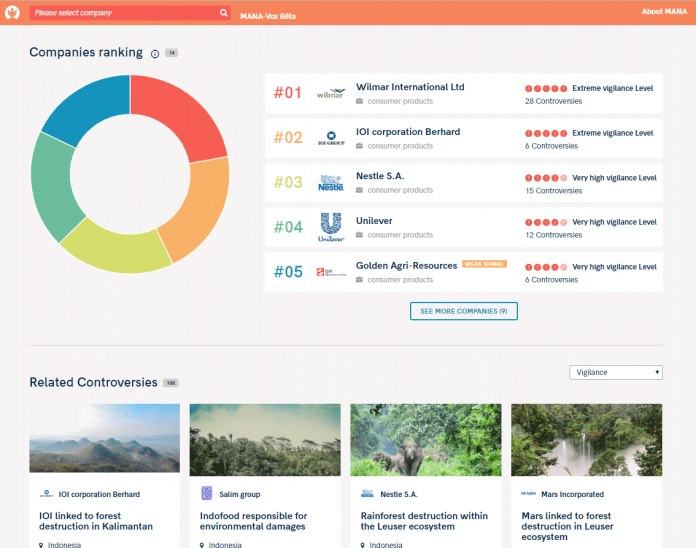Click vigilance dots for Wilmar International

tap(546, 88)
